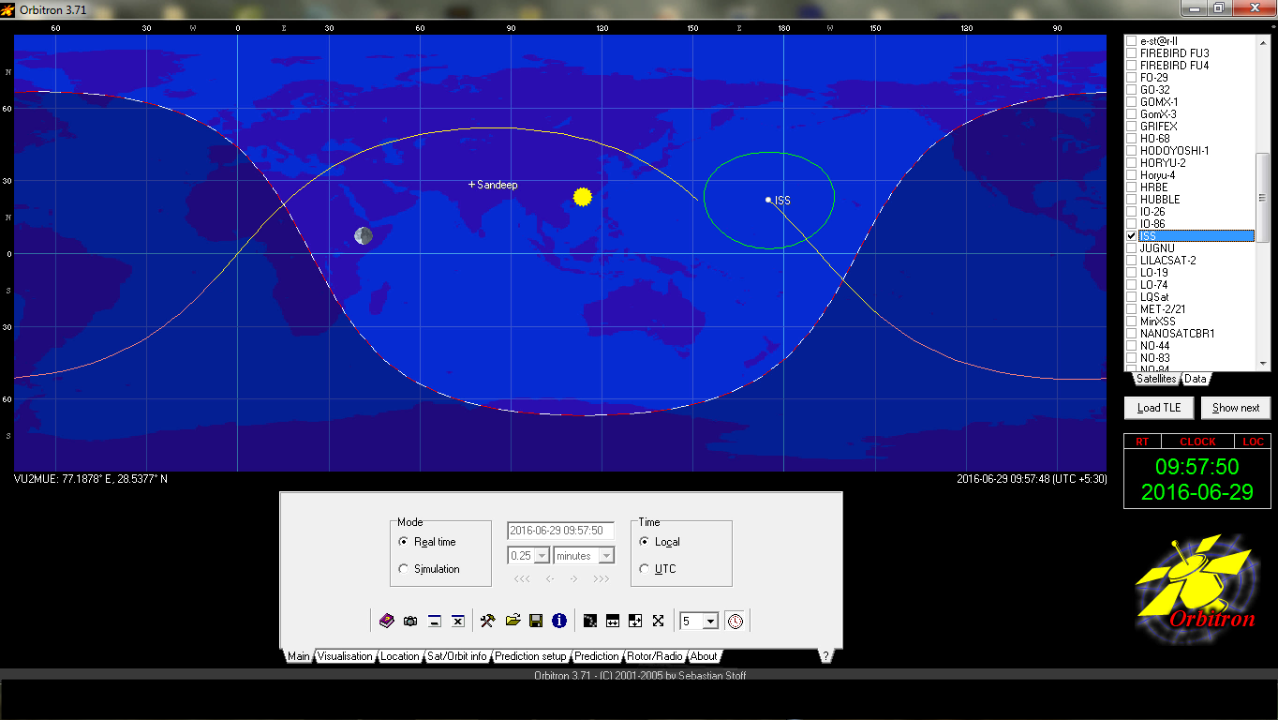The image size is (1278, 720).
Task: Go to the Sat/Orbit info tab
Action: point(457,657)
